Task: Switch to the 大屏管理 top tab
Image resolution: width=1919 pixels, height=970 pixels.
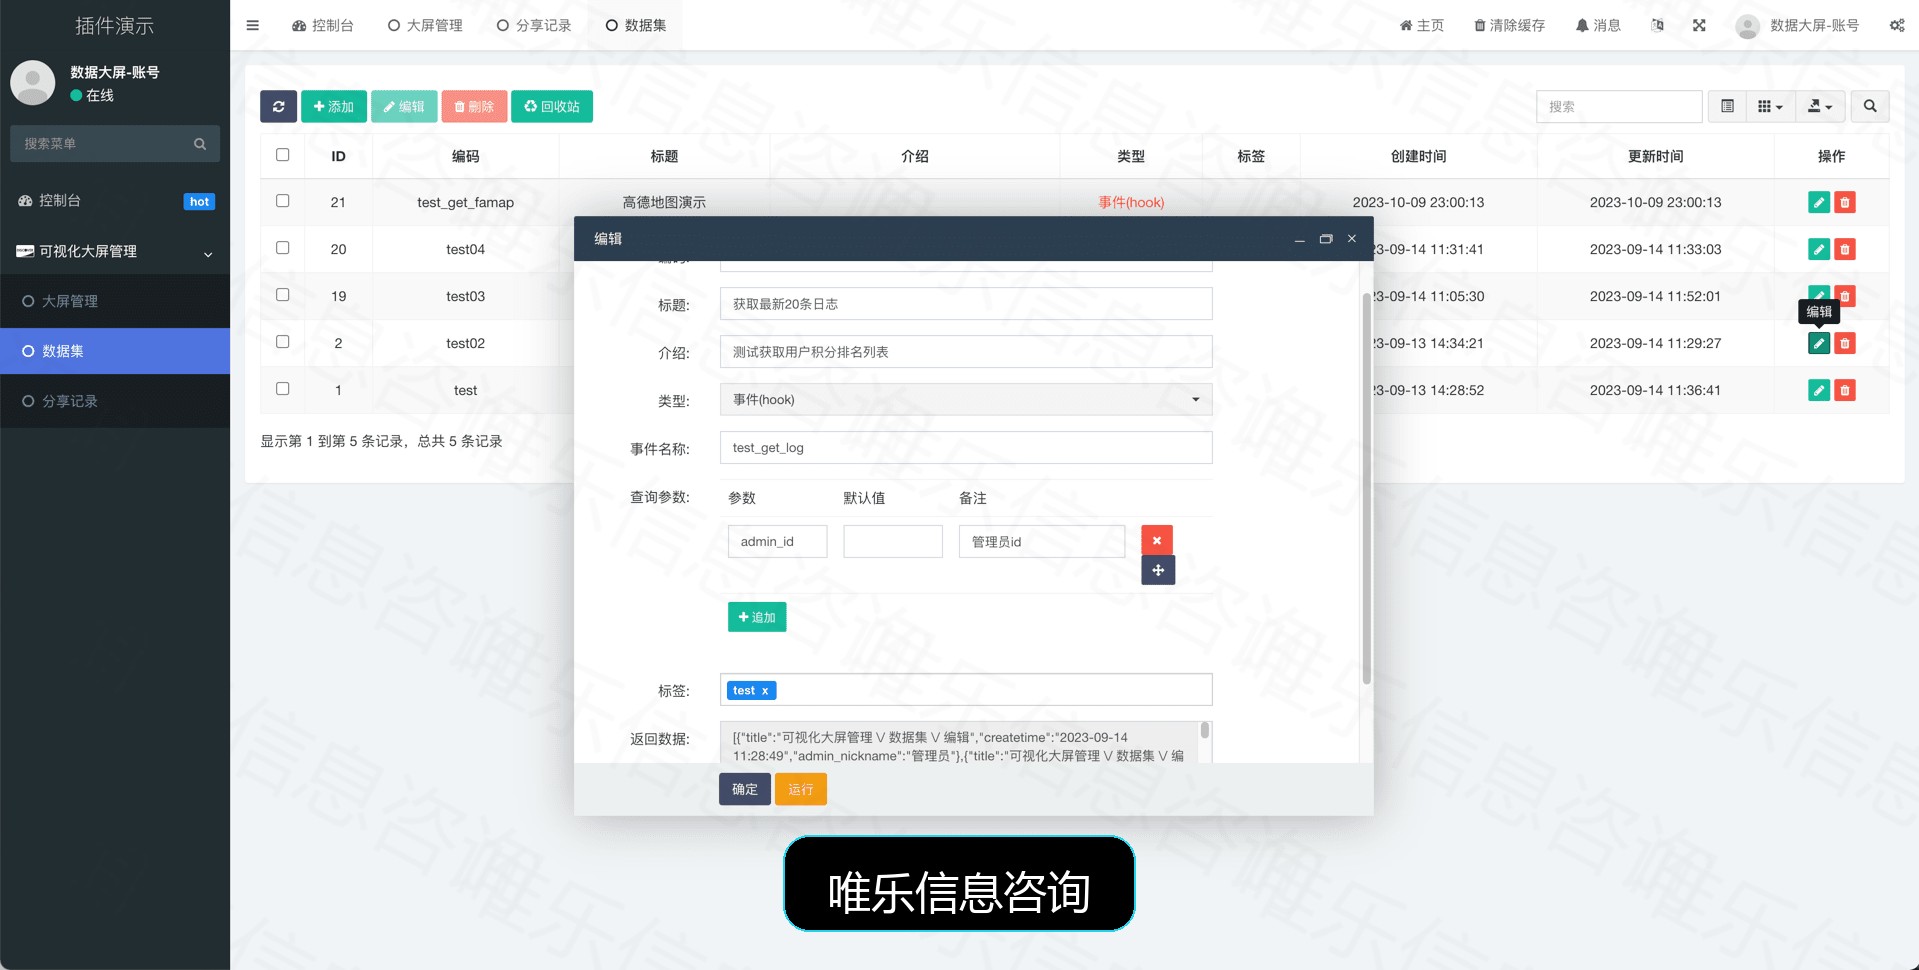Action: pyautogui.click(x=425, y=25)
